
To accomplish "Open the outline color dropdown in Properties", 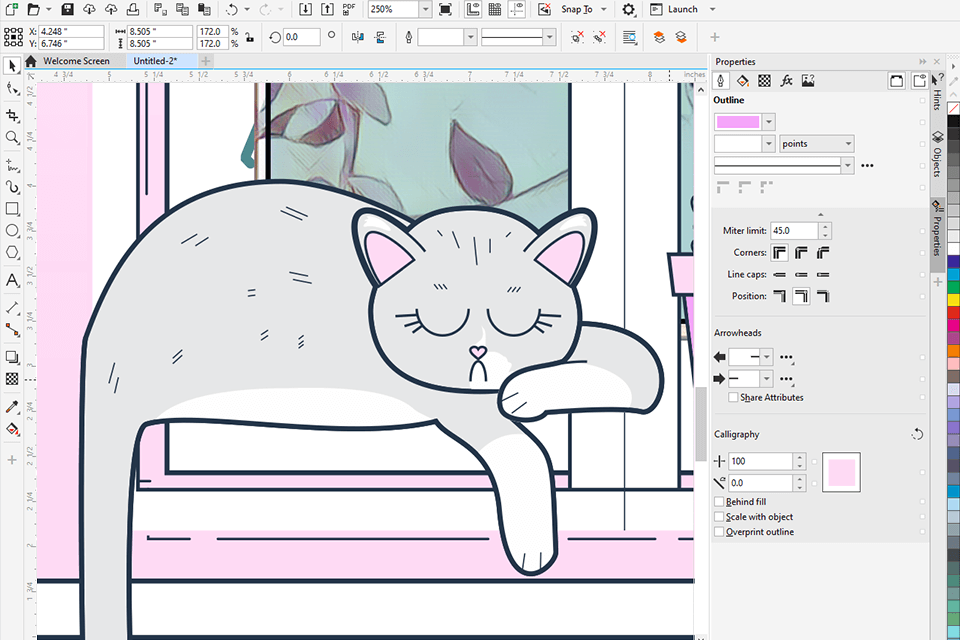I will click(769, 122).
